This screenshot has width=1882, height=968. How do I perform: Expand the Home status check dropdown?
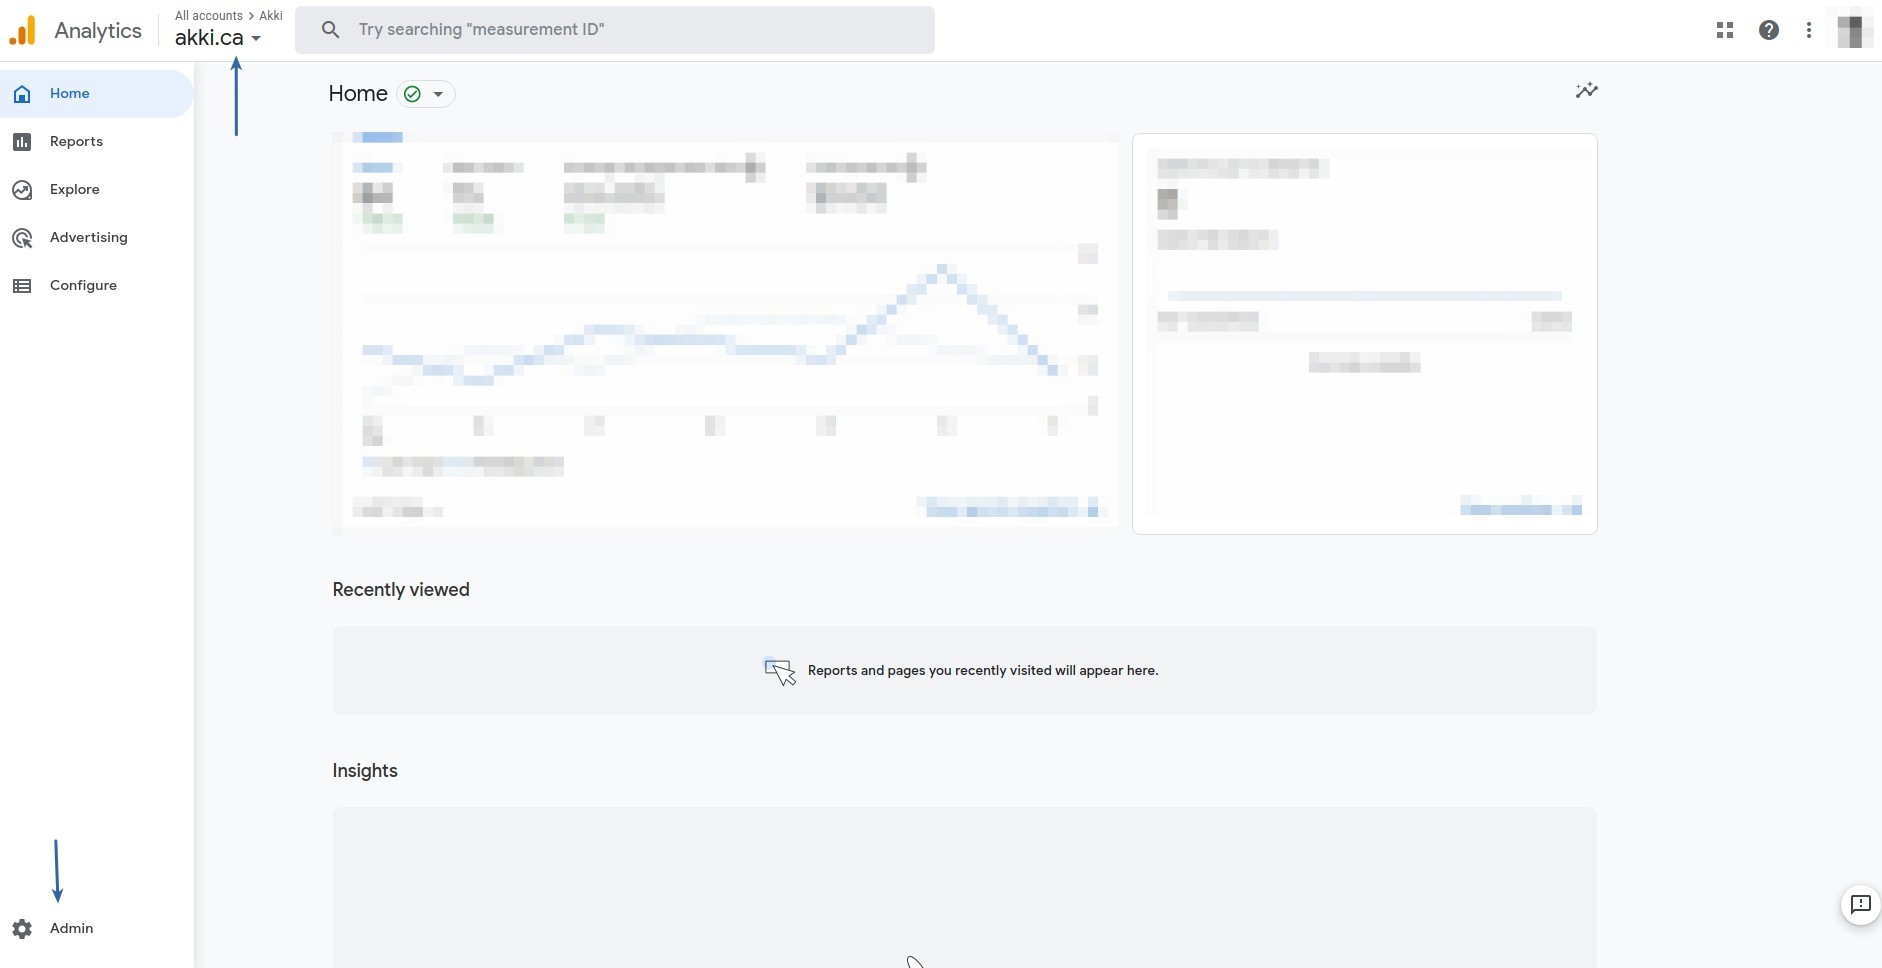[x=426, y=94]
